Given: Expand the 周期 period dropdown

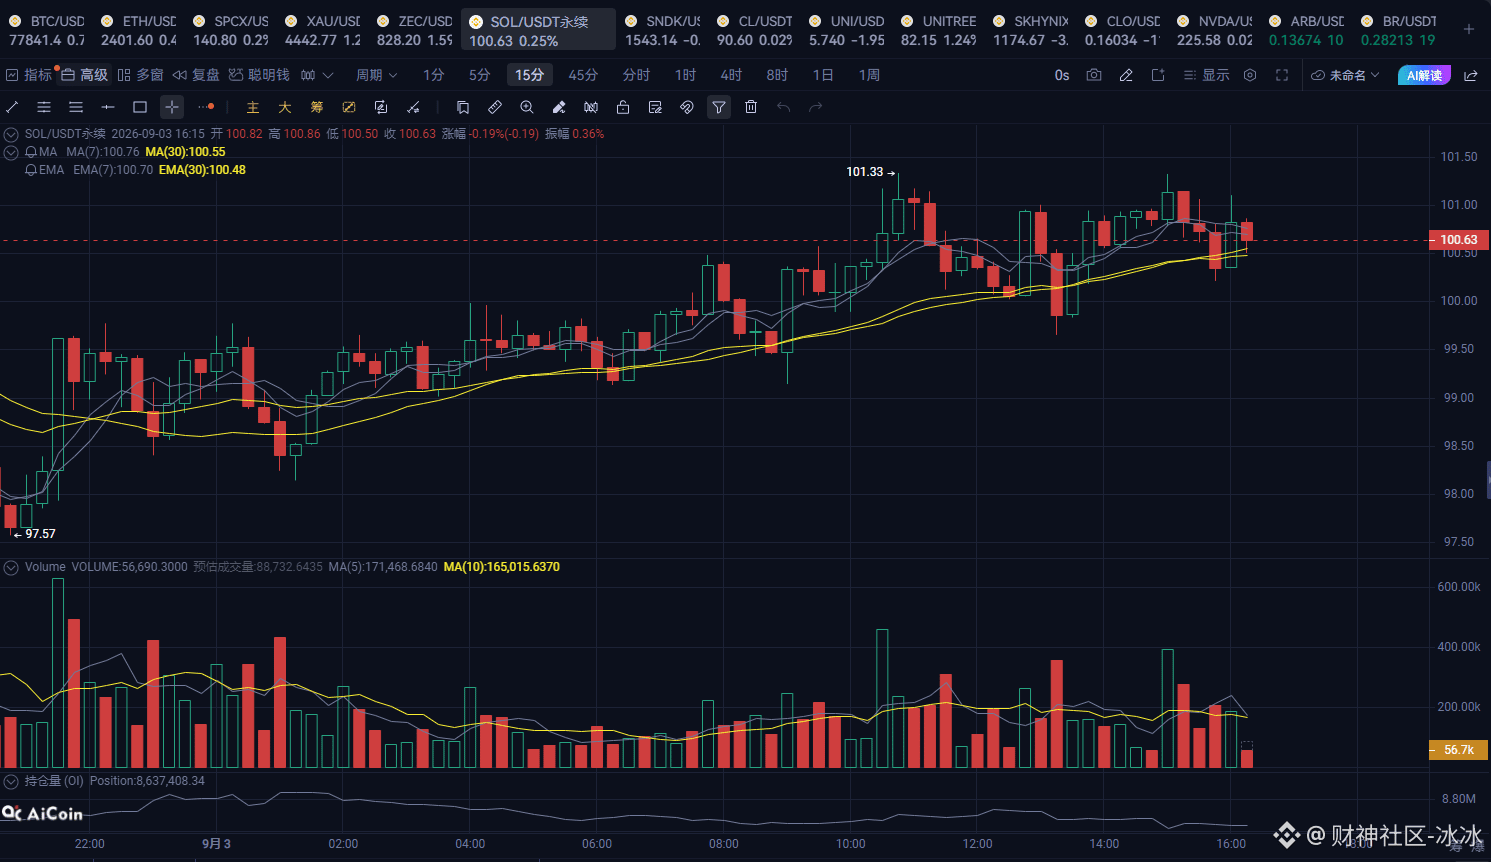Looking at the screenshot, I should click(377, 75).
